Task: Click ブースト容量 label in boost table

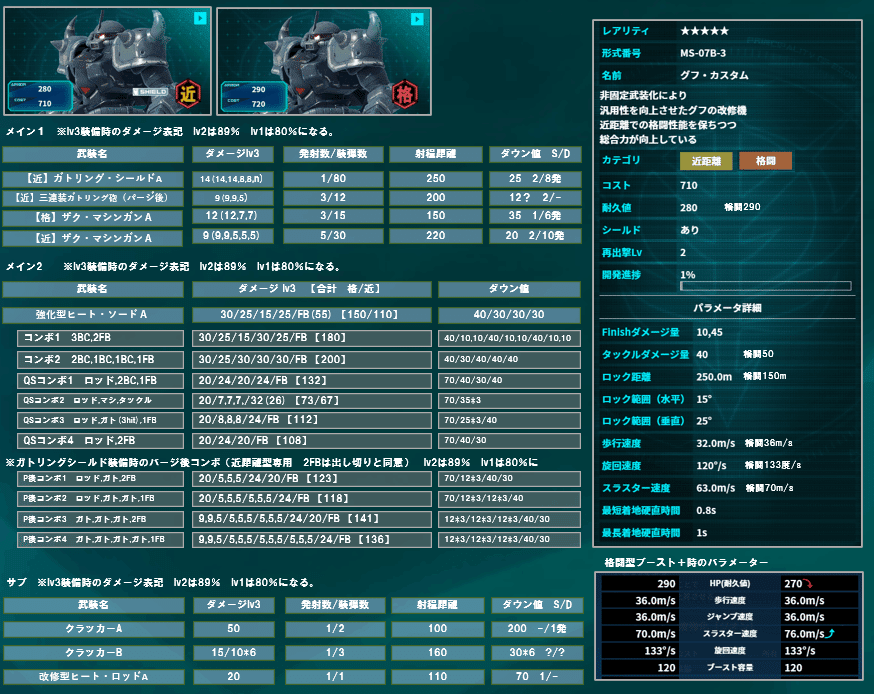Action: pos(730,667)
